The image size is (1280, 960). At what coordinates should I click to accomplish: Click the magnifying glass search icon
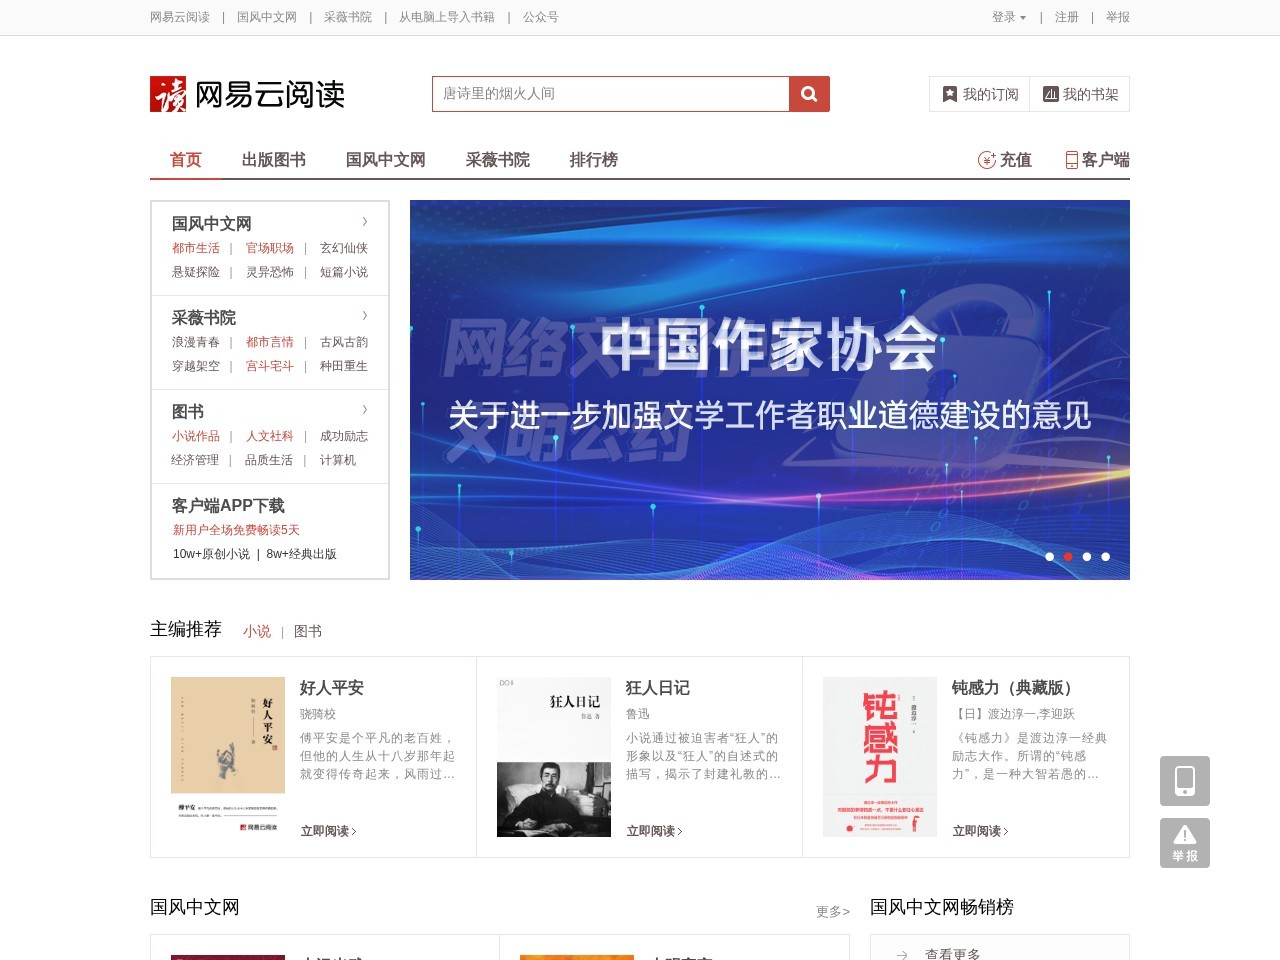(808, 93)
